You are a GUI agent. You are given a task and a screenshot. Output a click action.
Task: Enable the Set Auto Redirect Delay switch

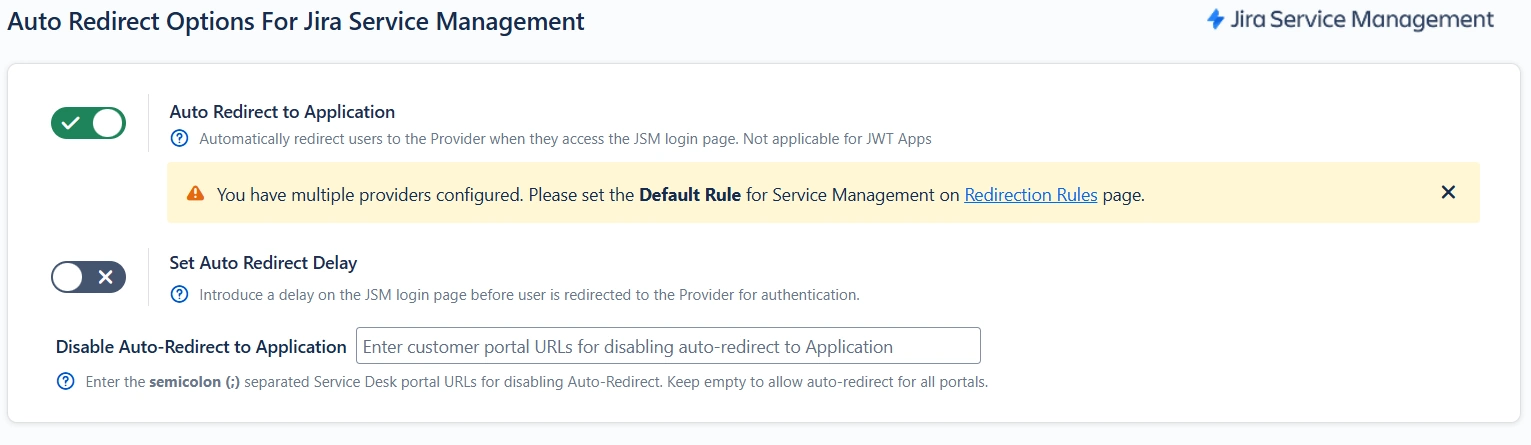click(x=88, y=277)
